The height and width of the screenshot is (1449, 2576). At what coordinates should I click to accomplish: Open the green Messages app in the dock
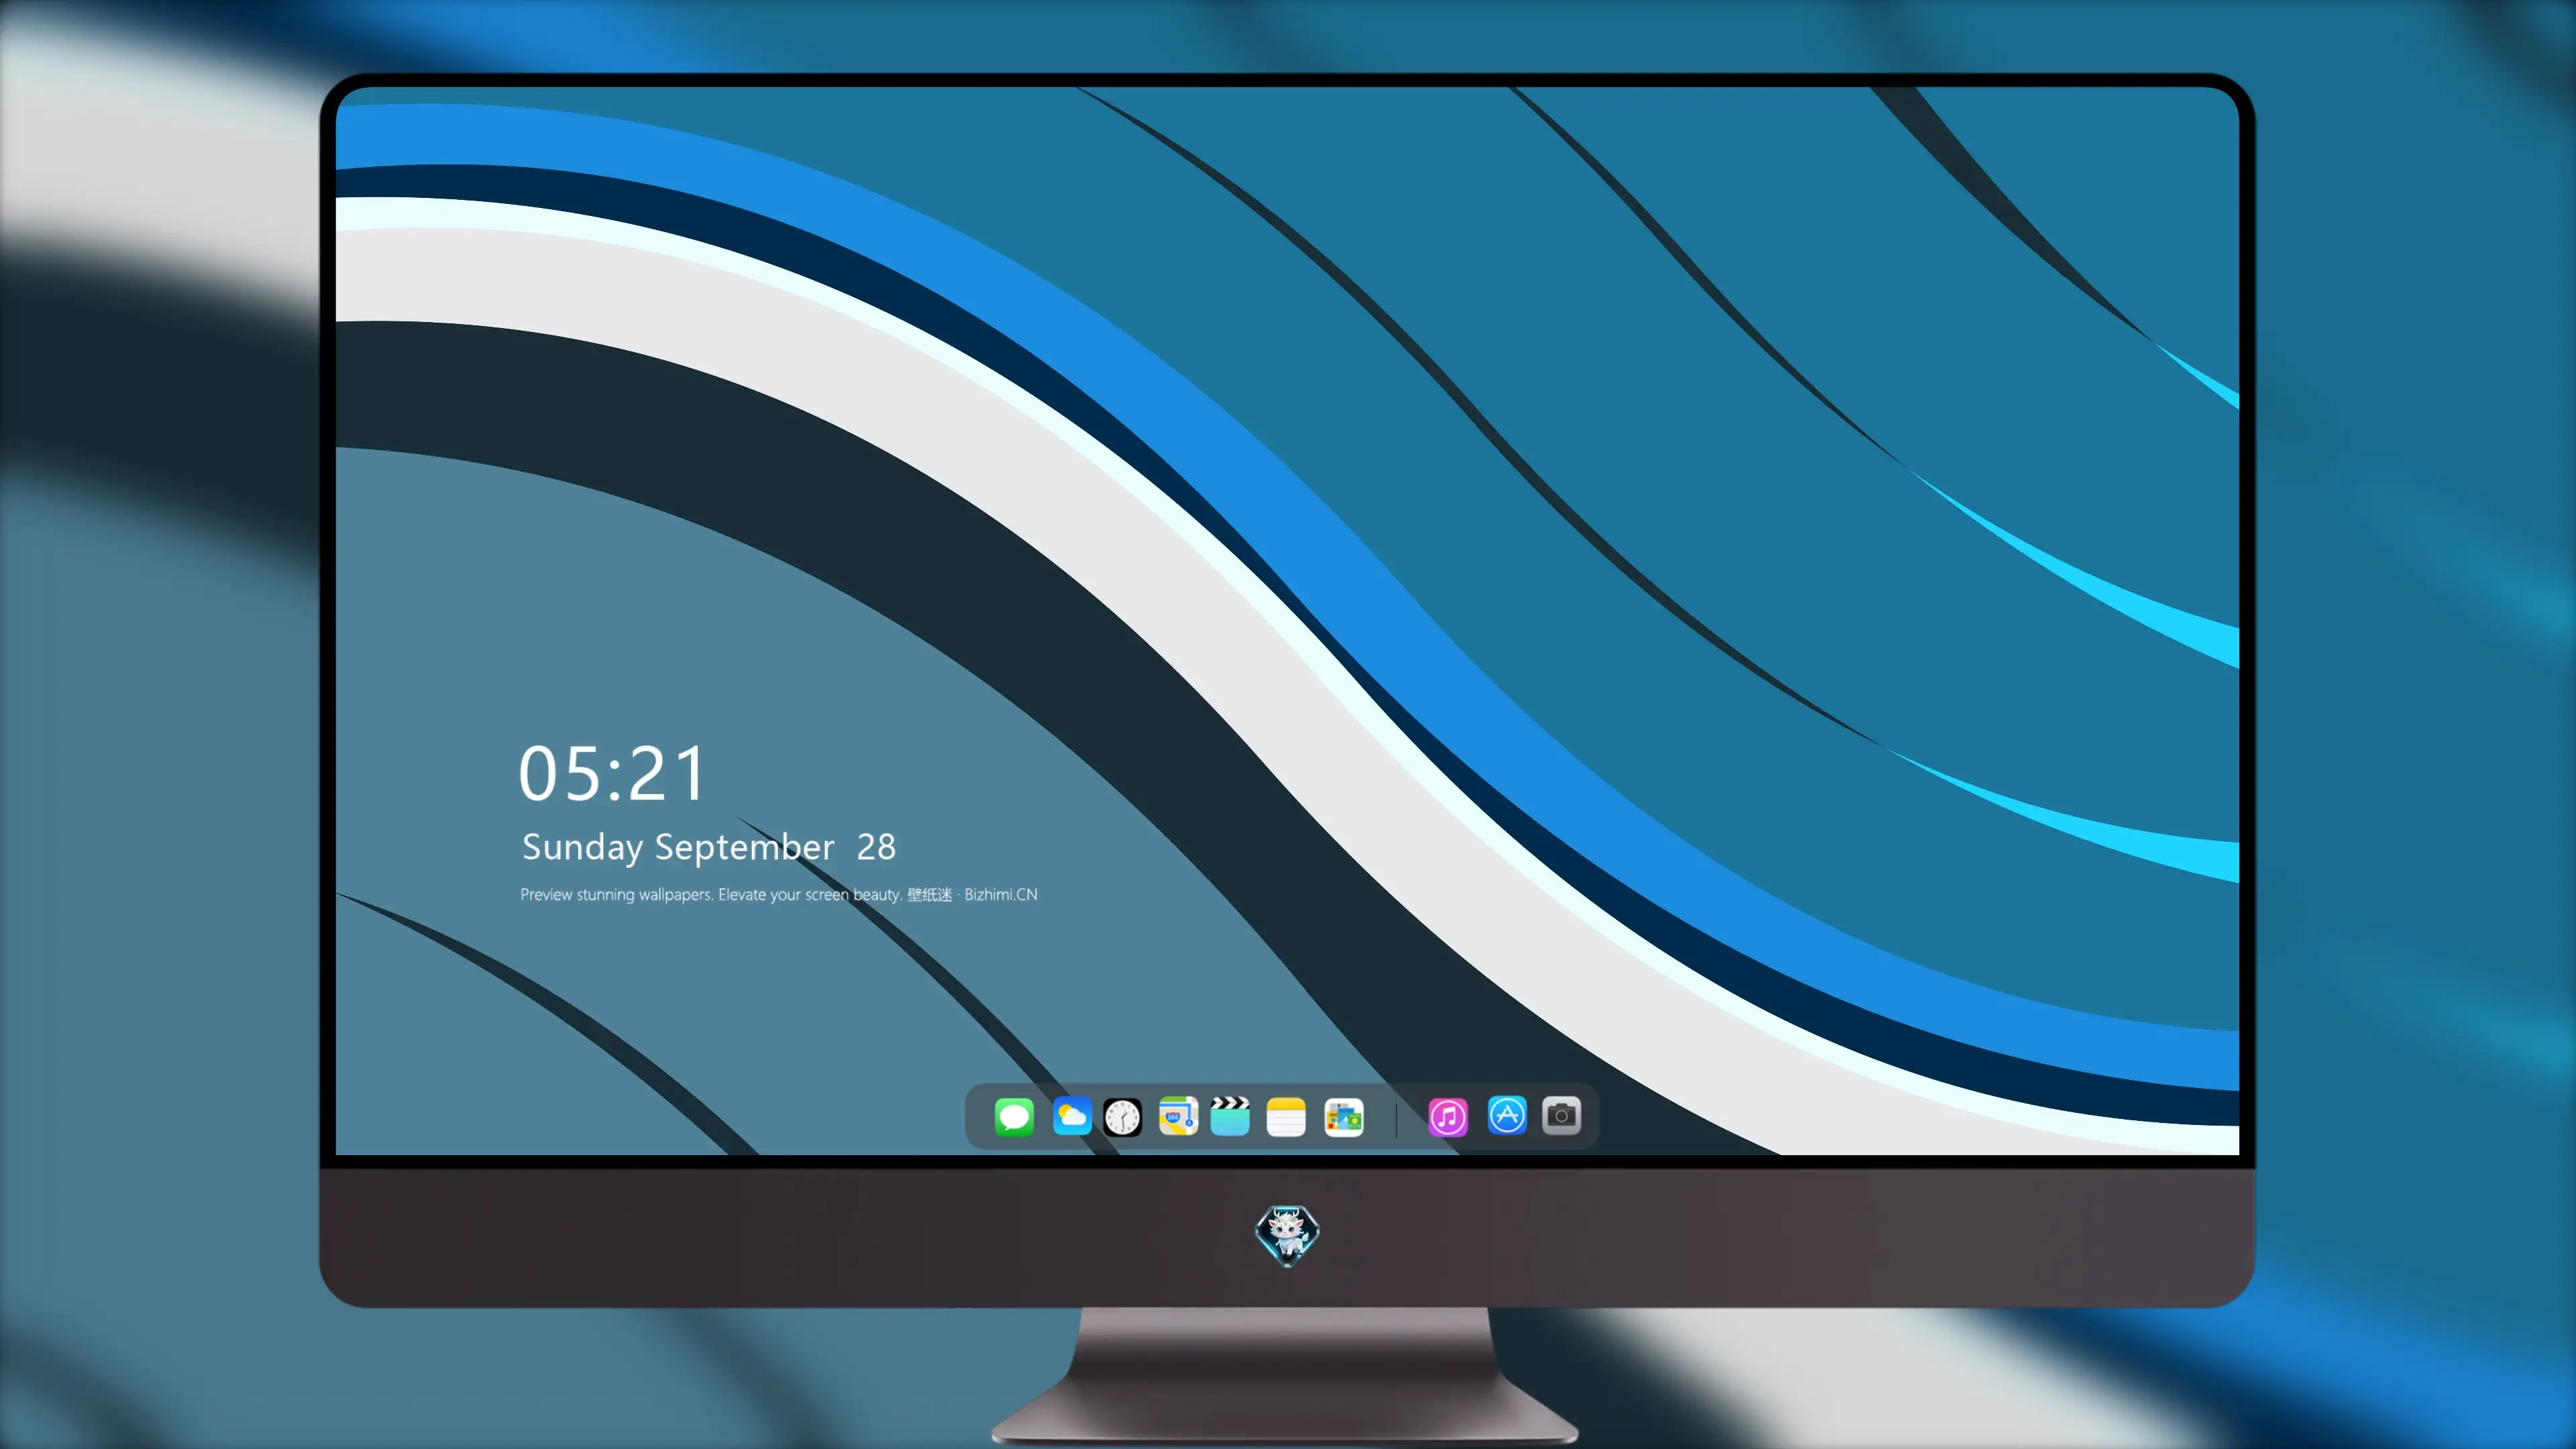(1014, 1117)
